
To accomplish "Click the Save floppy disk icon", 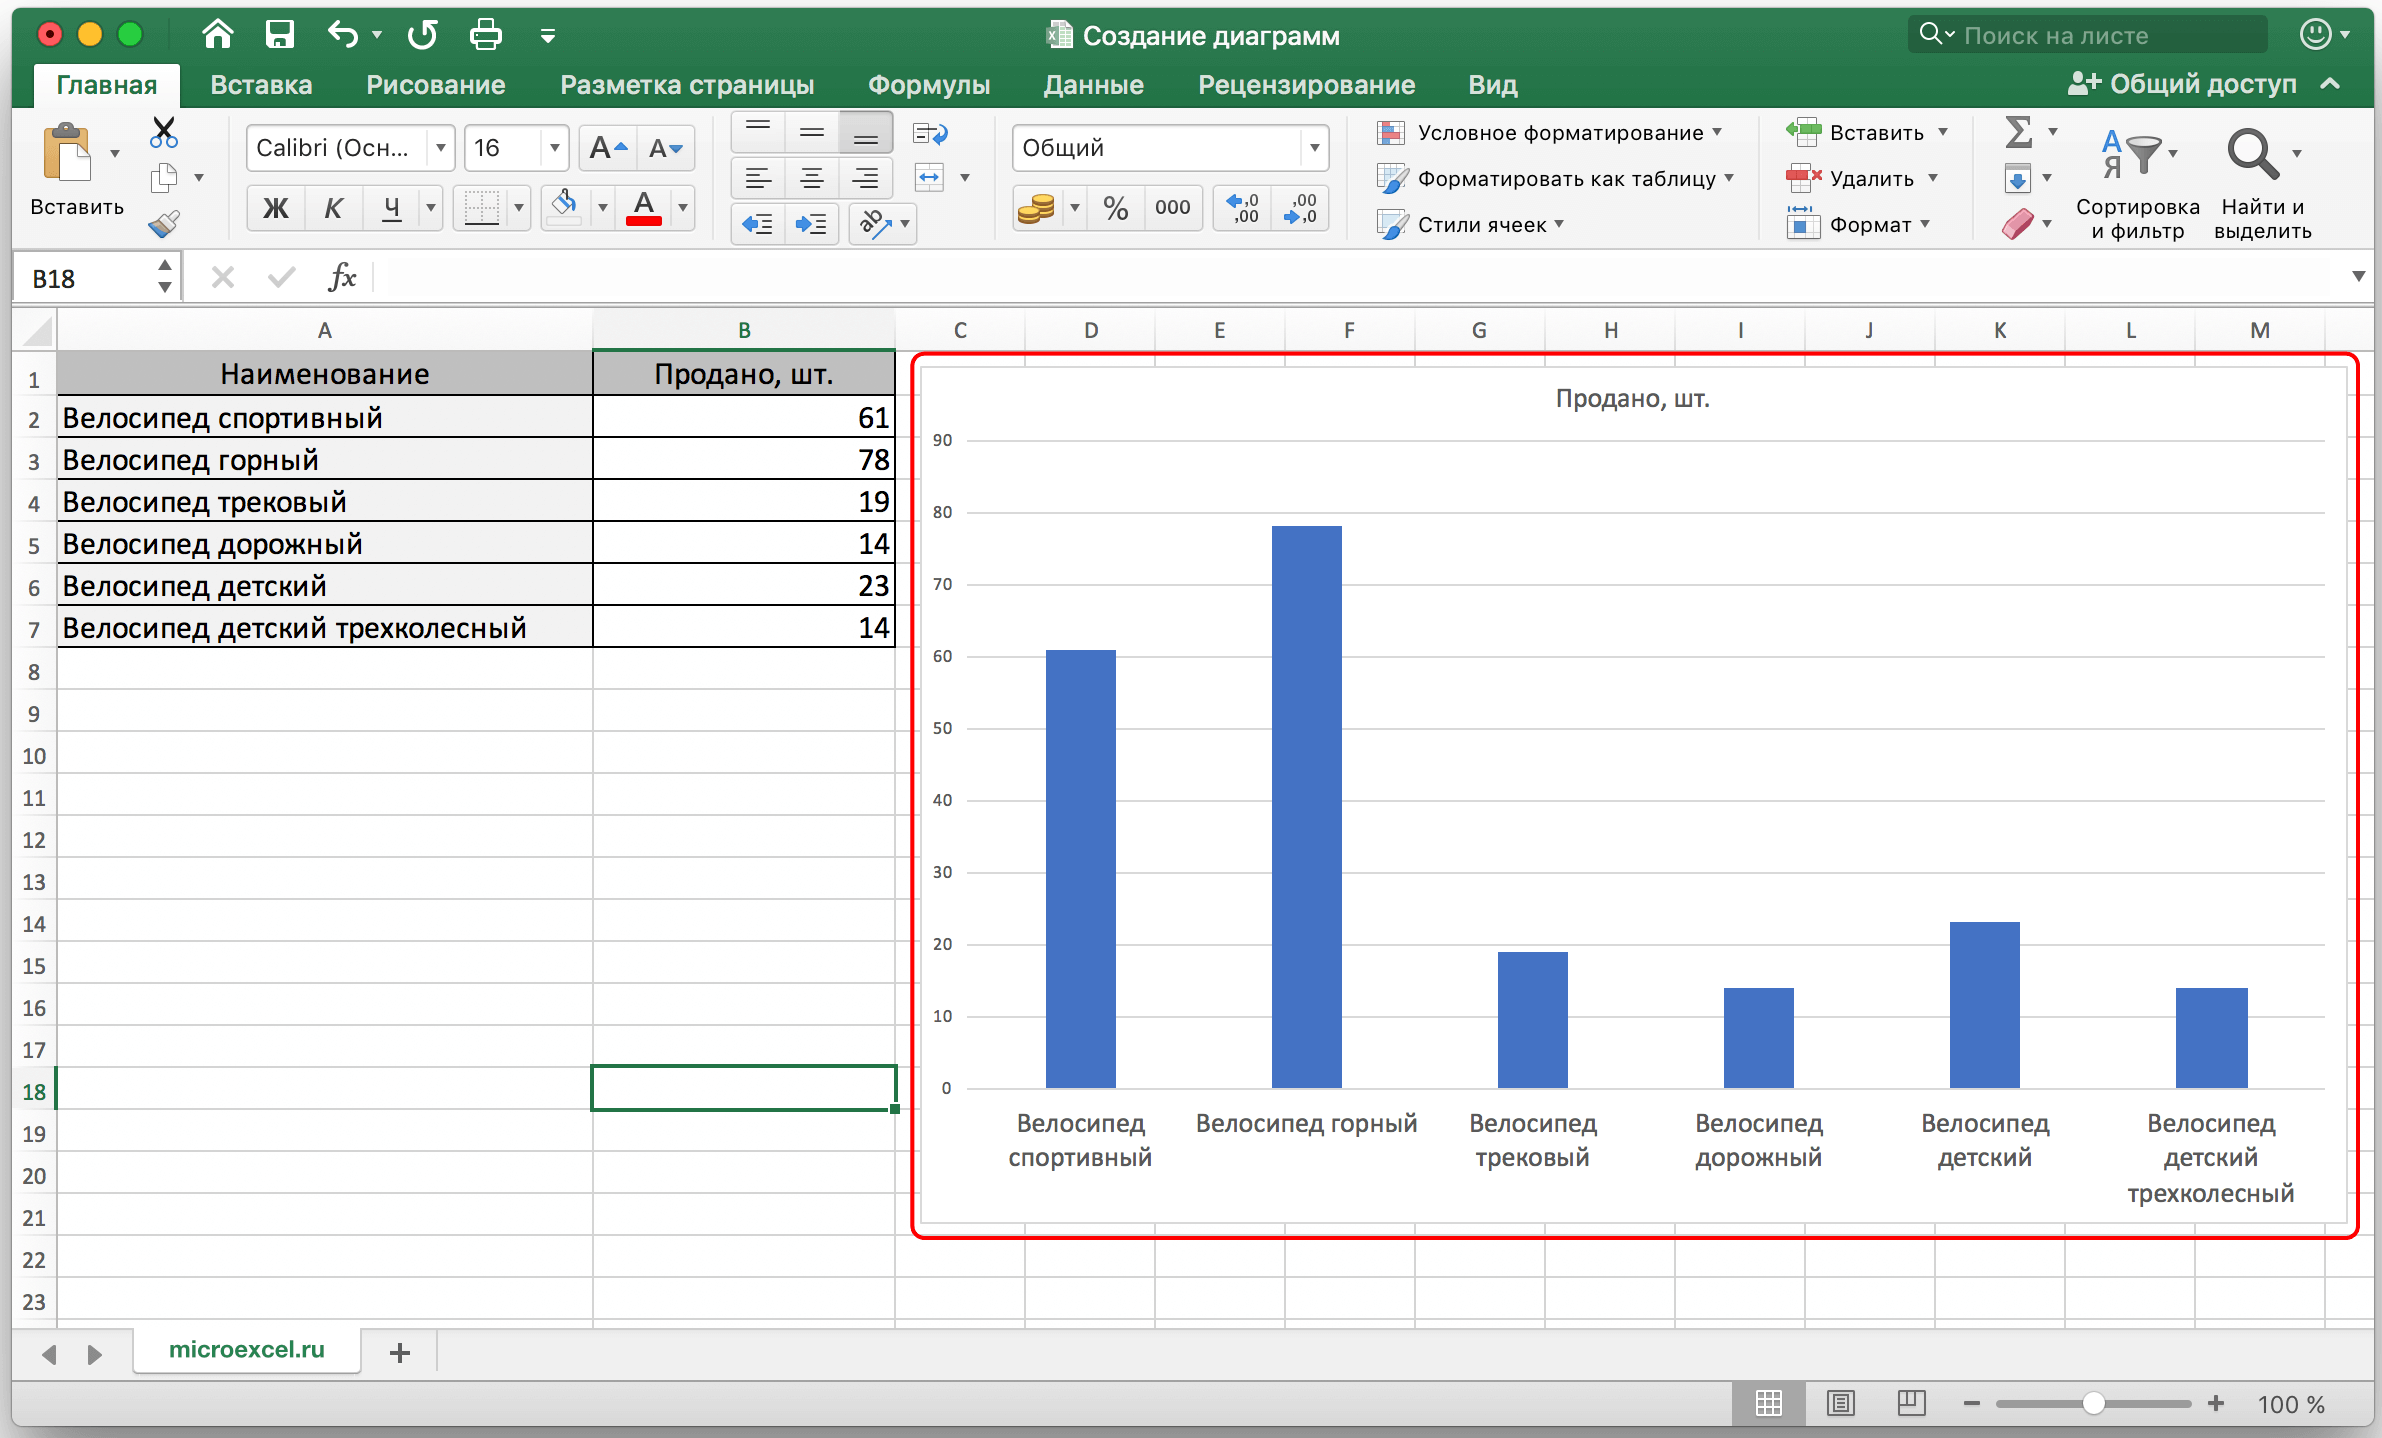I will (x=279, y=35).
